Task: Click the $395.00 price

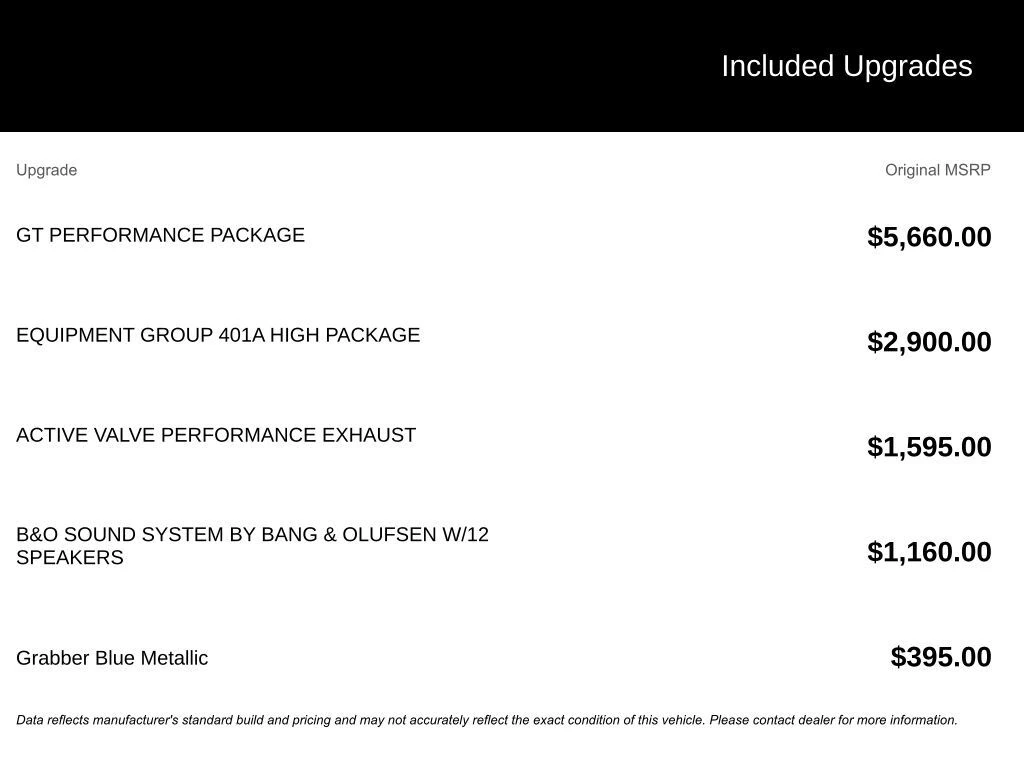Action: (941, 657)
